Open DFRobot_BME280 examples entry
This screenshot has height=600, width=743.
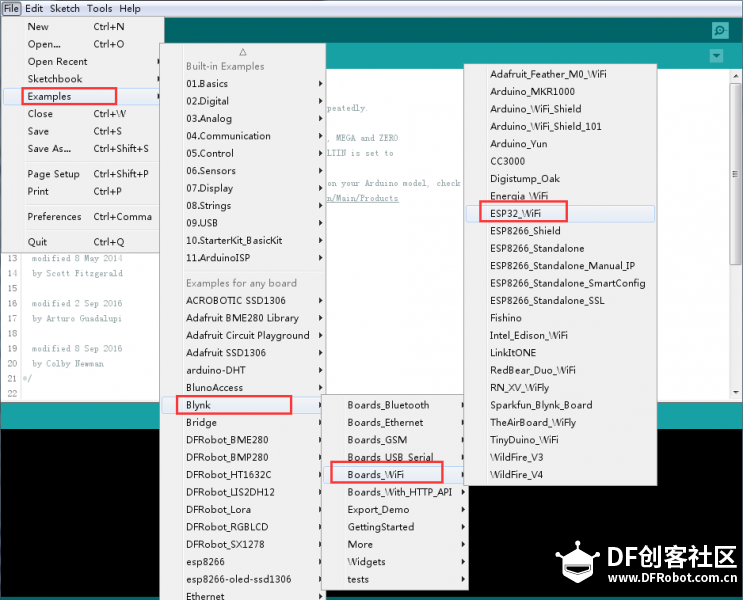tap(243, 440)
